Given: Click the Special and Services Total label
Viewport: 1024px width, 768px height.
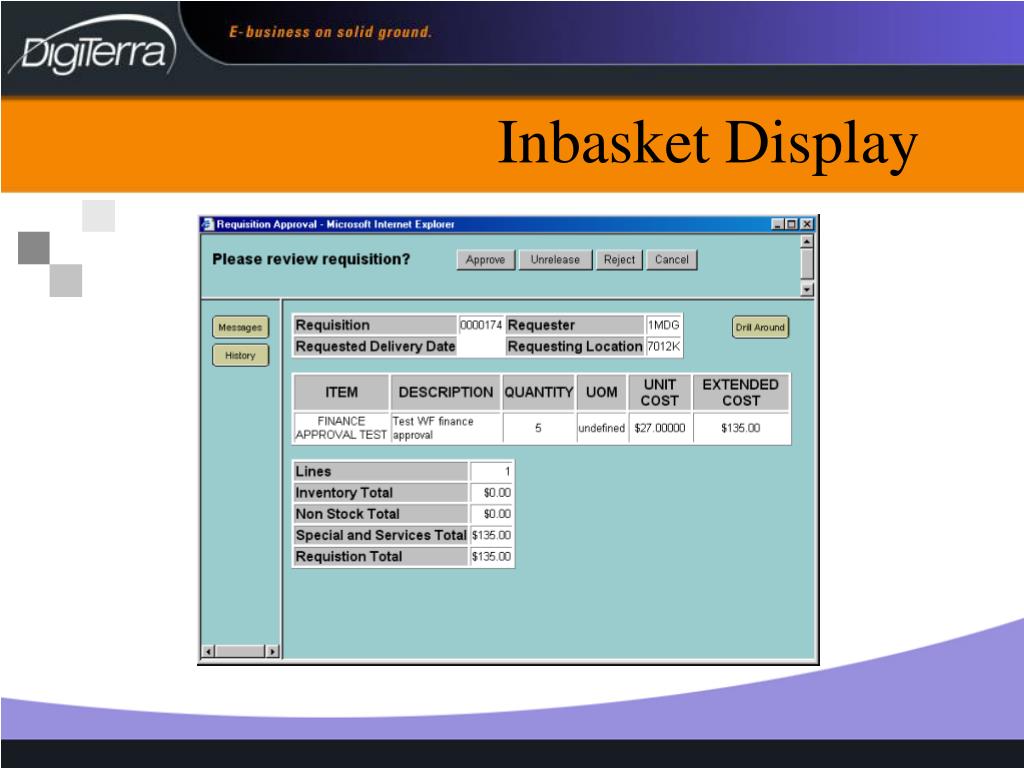Looking at the screenshot, I should coord(381,535).
